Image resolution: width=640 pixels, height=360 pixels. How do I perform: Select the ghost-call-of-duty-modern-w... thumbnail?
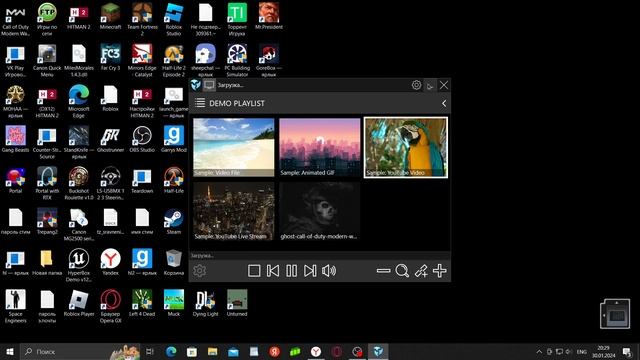[320, 211]
